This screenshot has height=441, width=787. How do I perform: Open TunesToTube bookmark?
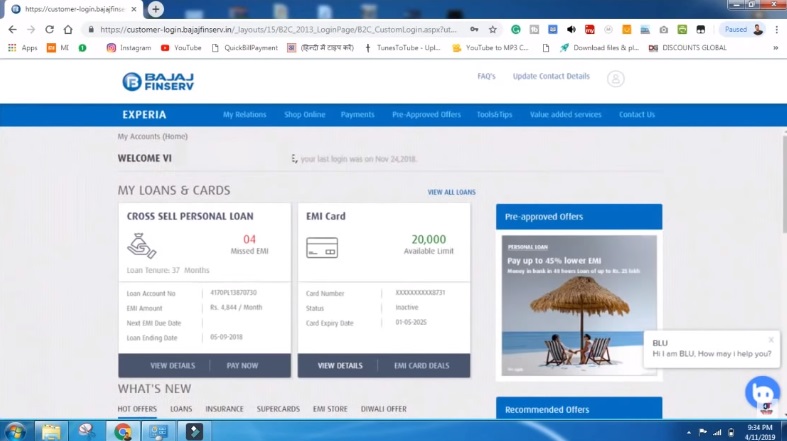(402, 48)
